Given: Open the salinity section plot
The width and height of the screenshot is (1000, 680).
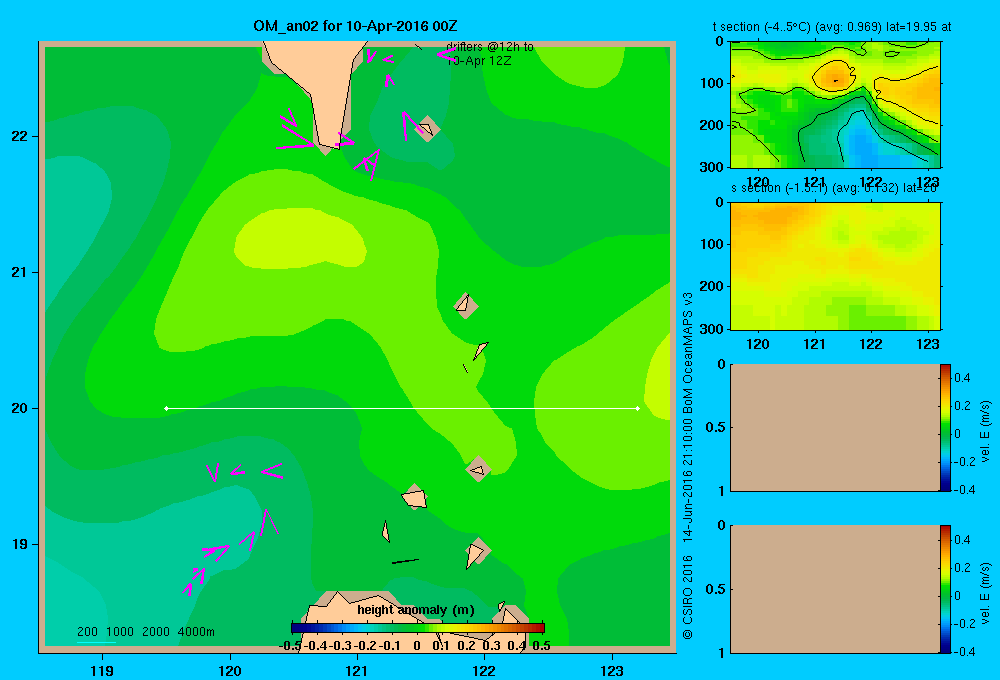Looking at the screenshot, I should tap(835, 266).
